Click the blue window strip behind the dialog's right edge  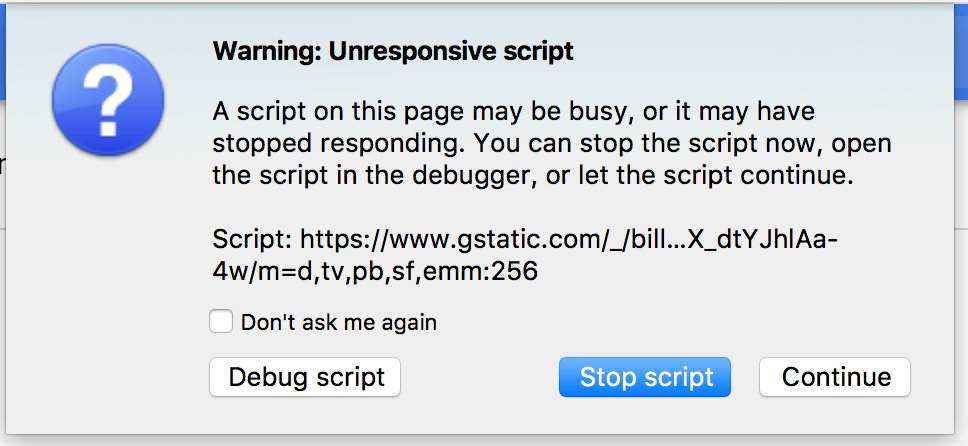click(x=961, y=53)
